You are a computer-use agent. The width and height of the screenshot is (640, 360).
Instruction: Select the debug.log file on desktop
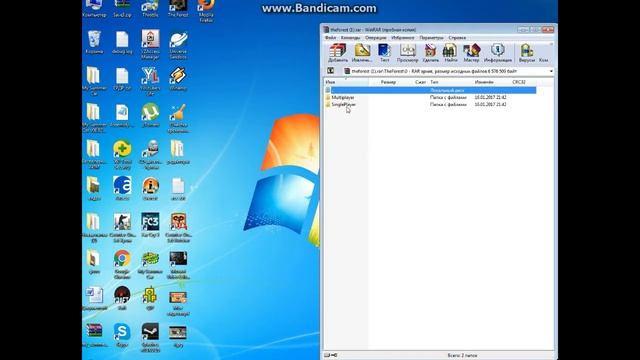click(122, 42)
